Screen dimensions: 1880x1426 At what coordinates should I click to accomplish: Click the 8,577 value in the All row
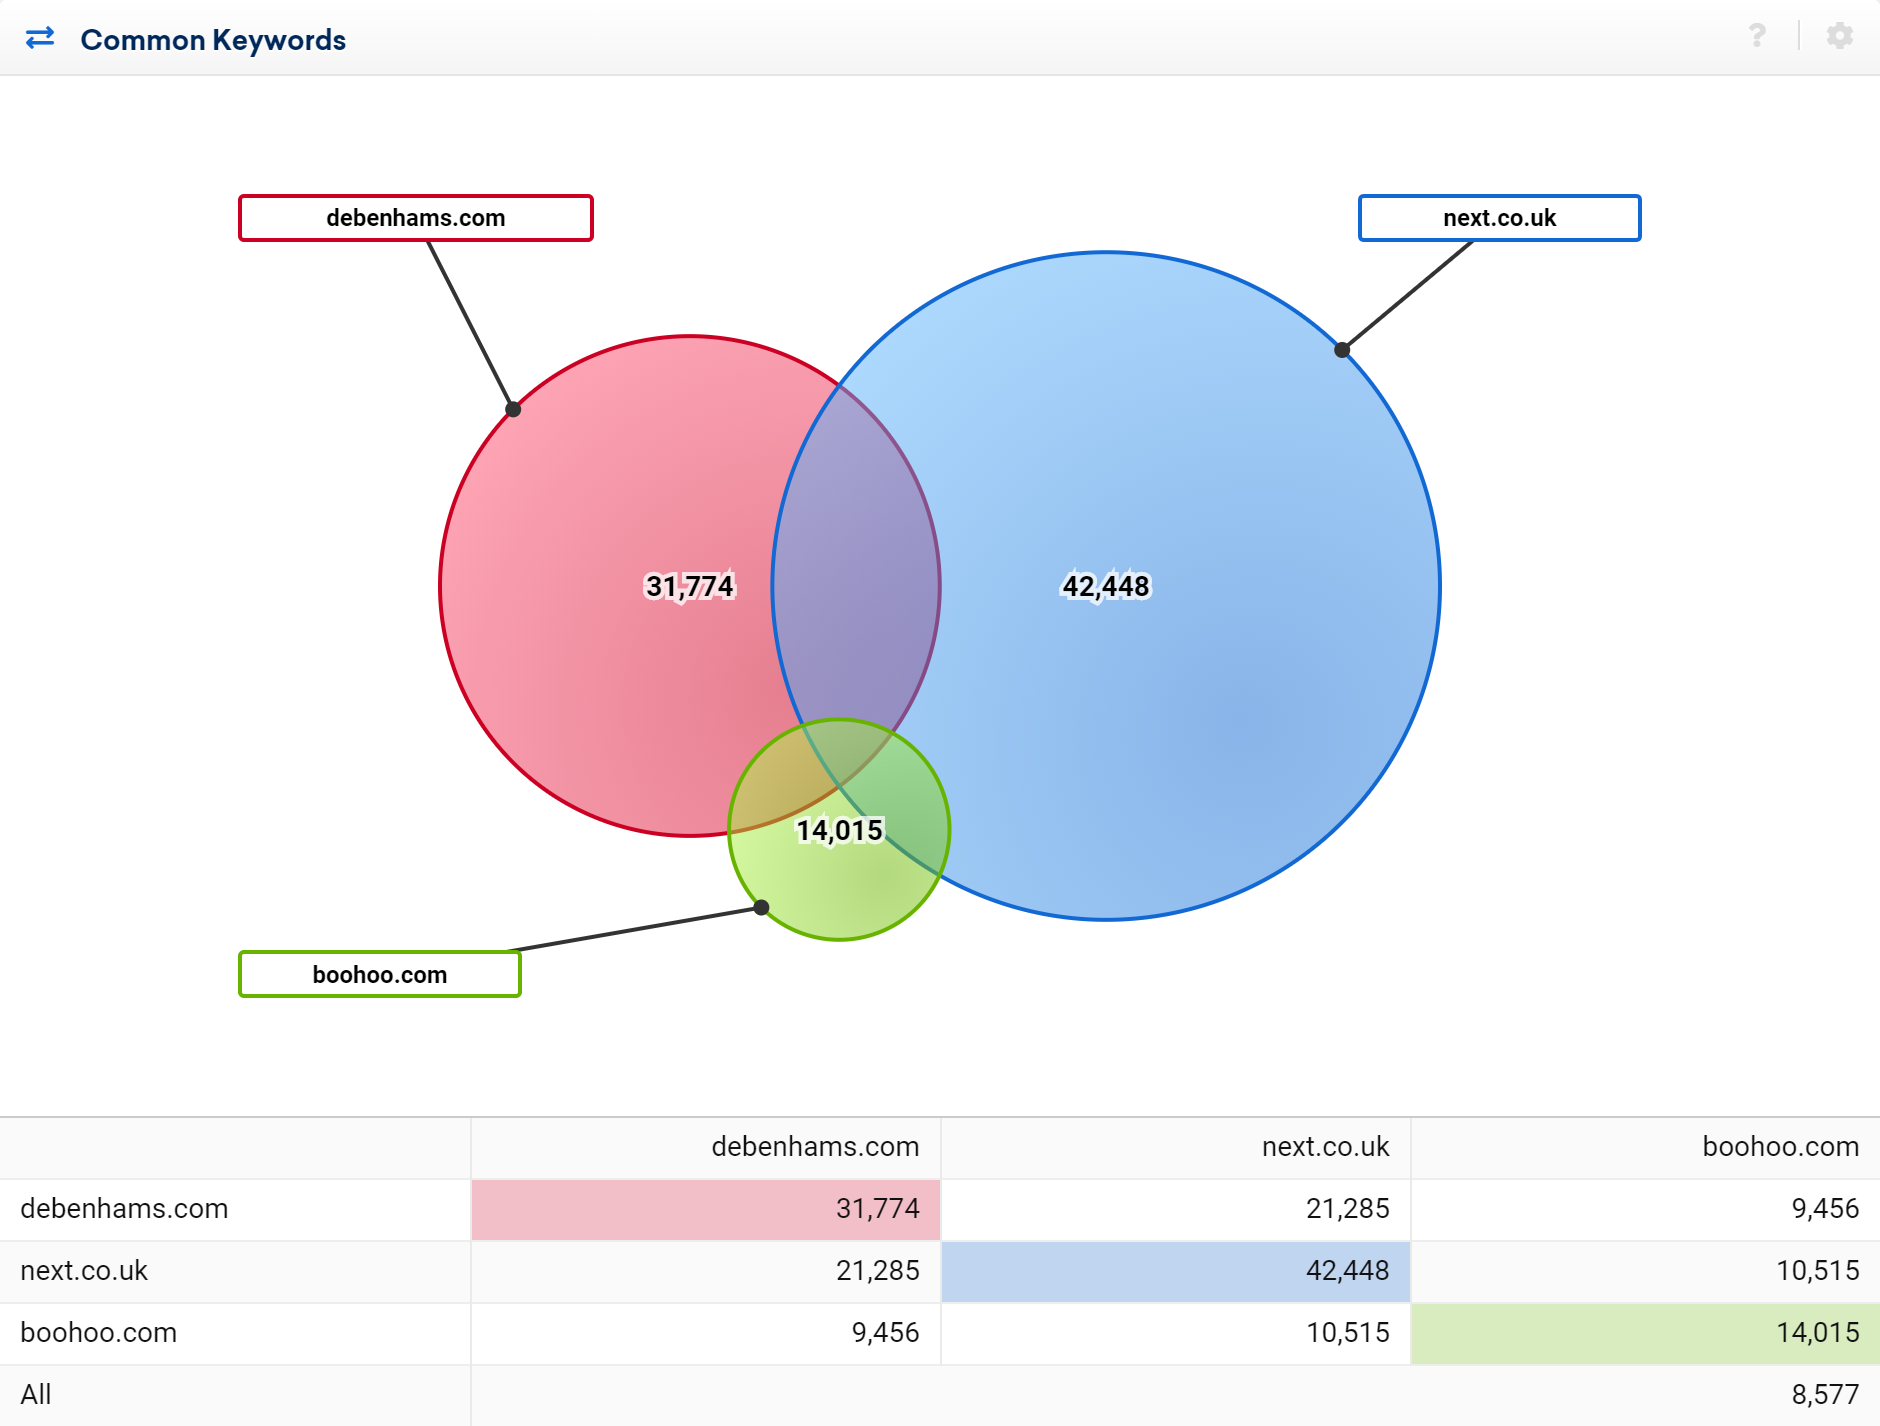coord(1825,1395)
